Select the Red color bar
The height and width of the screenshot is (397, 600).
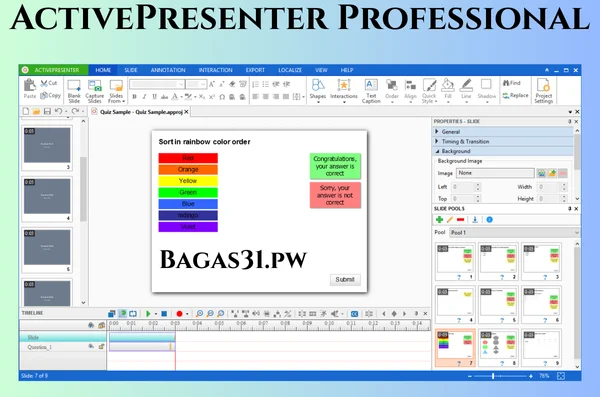point(188,158)
